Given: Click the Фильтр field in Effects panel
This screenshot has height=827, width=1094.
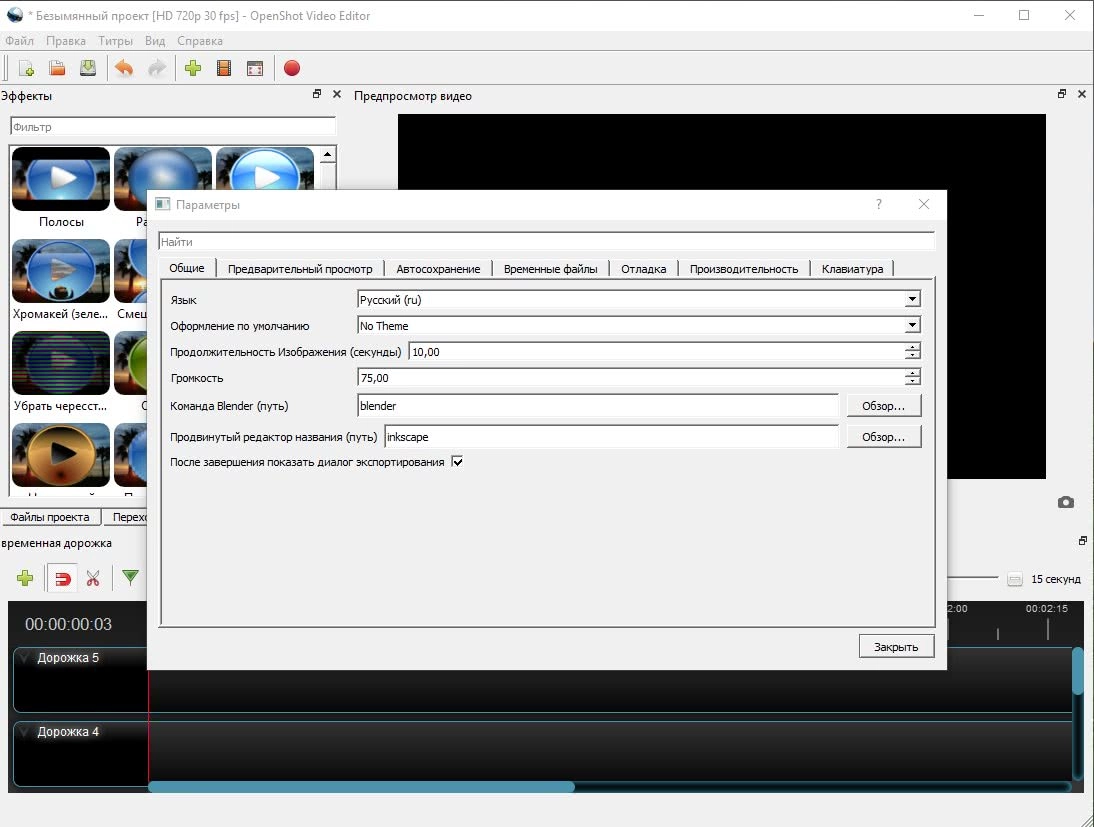Looking at the screenshot, I should (173, 126).
